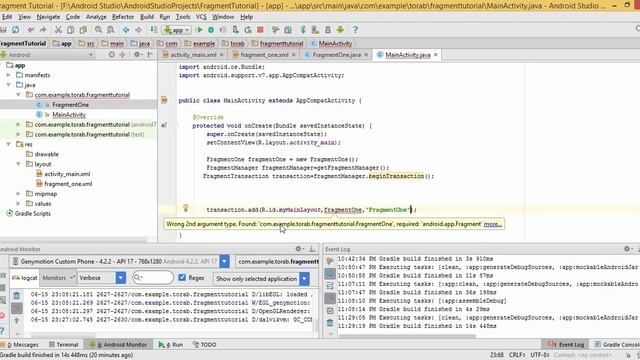Click the green Run app icon

tap(199, 30)
